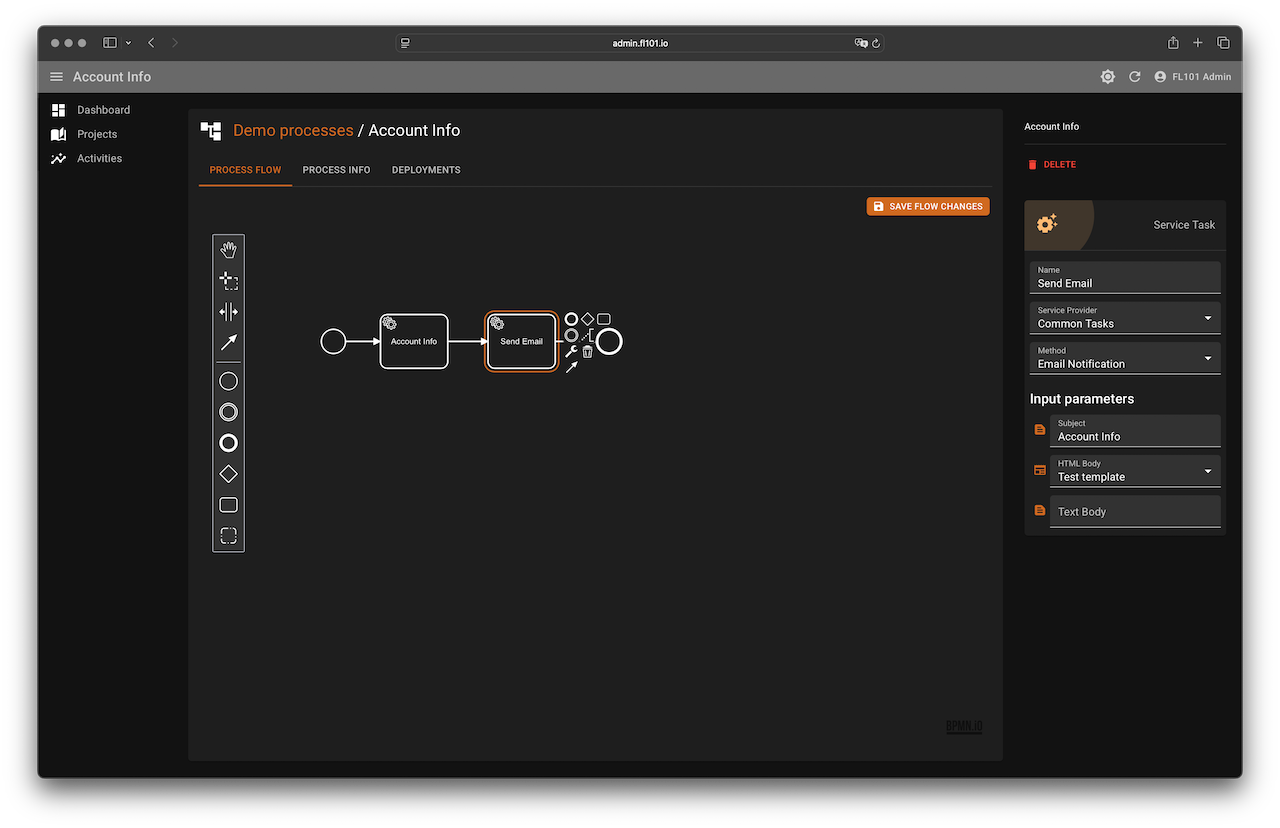Switch to the Process Info tab

pyautogui.click(x=336, y=170)
